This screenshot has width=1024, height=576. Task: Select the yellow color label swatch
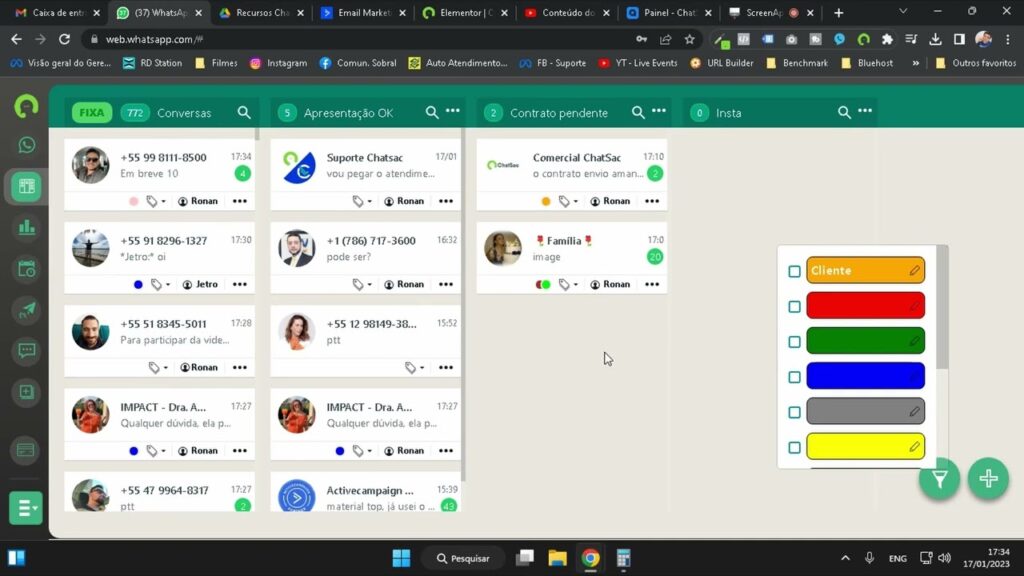coord(865,447)
